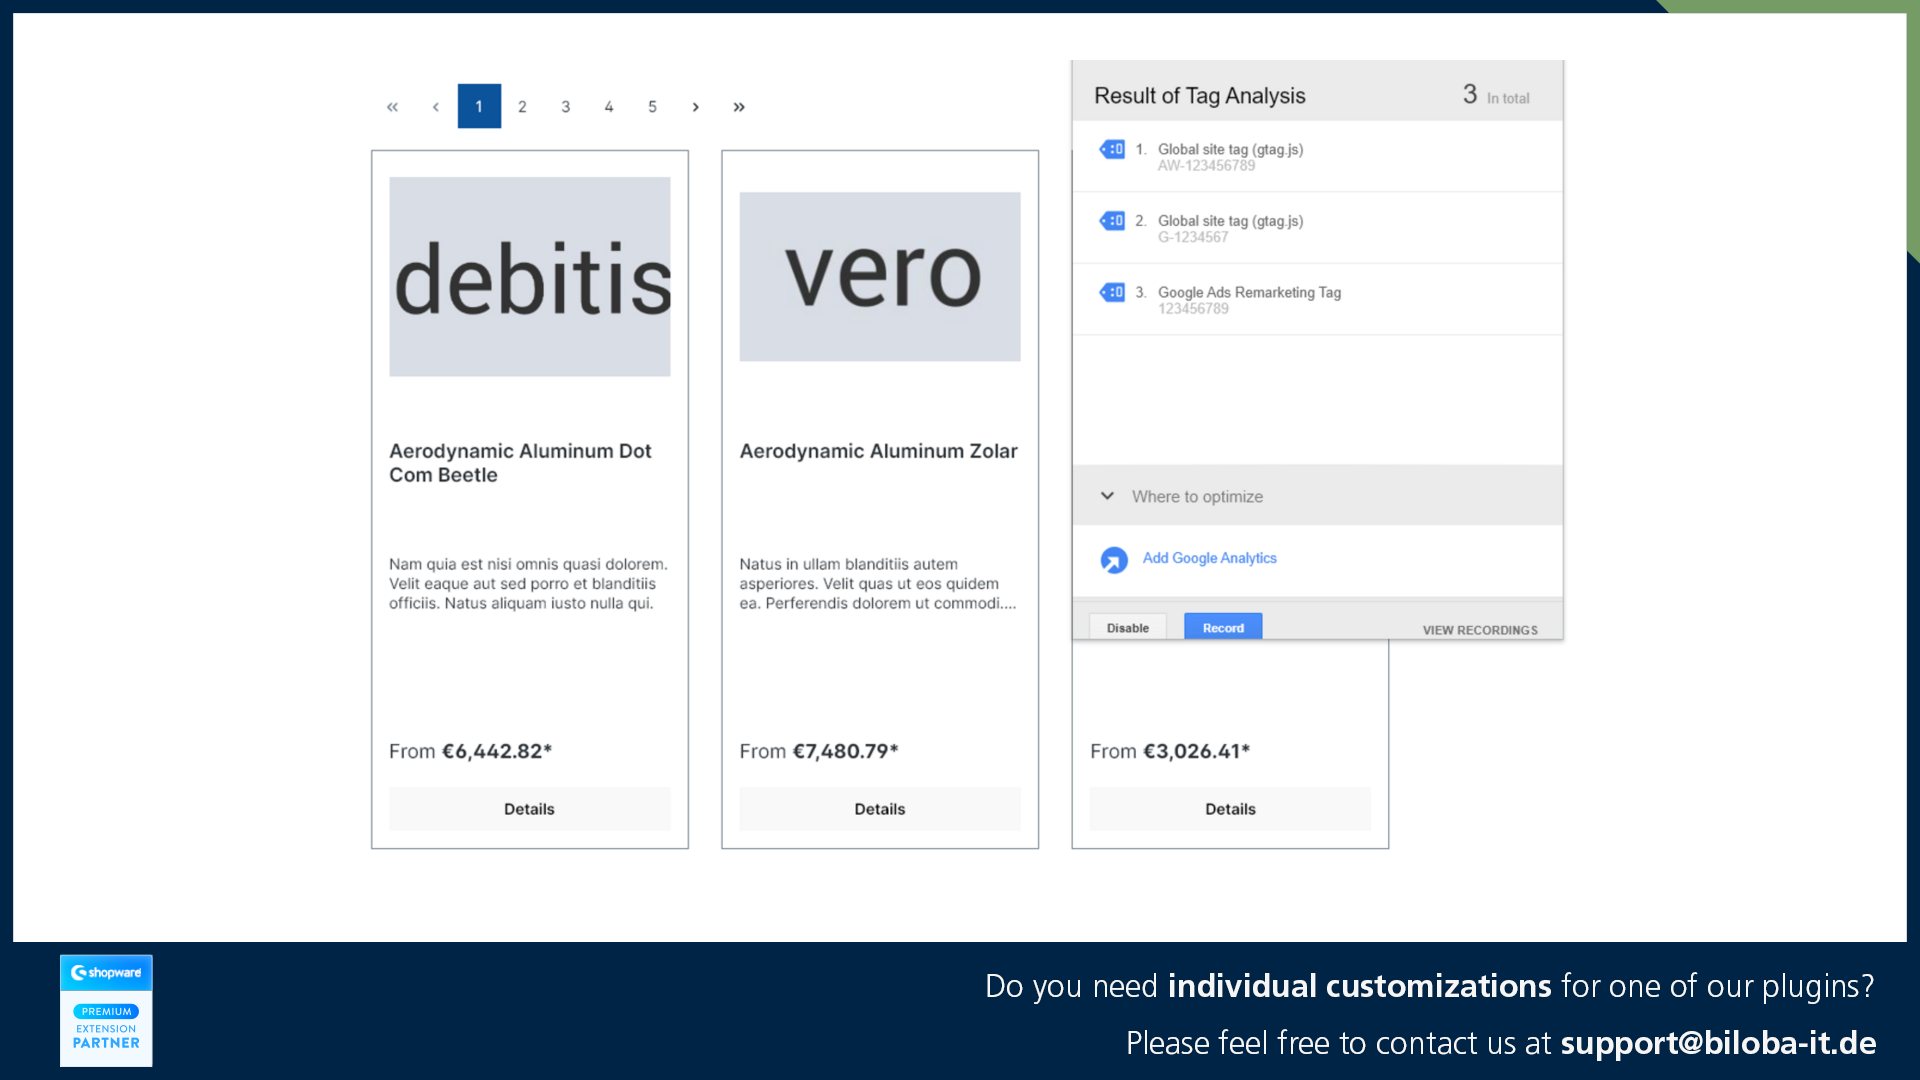Screen dimensions: 1920x1080
Task: Select page 4 in pagination
Action: [609, 107]
